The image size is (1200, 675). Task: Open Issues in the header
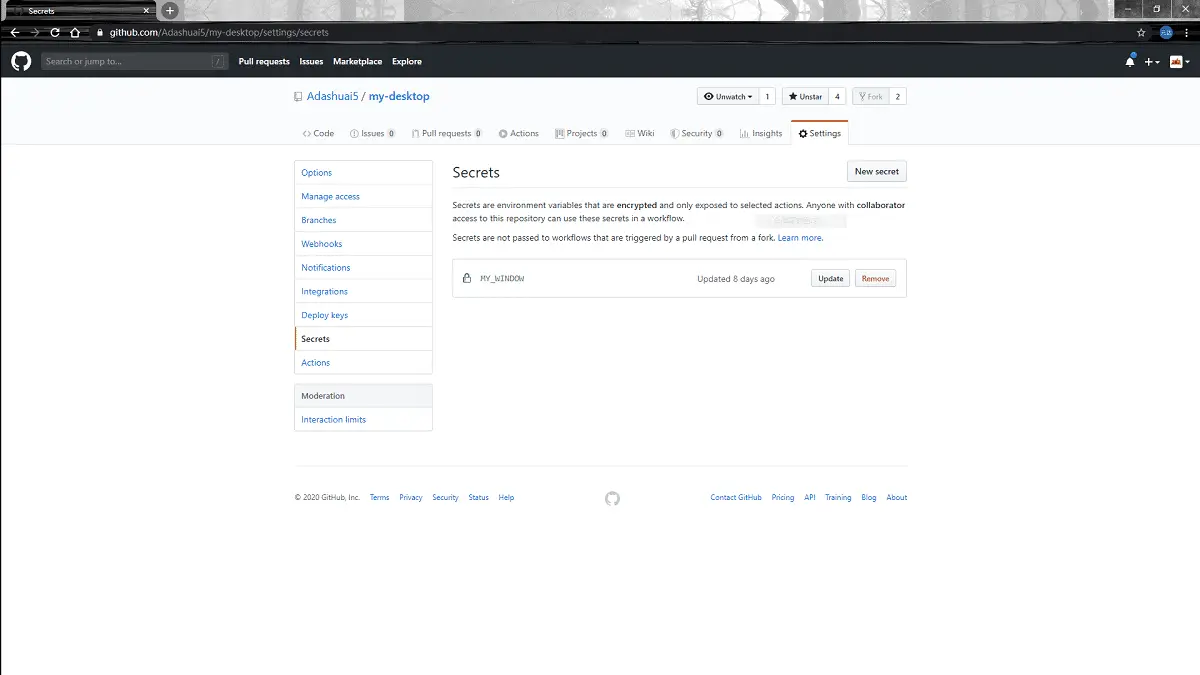(x=311, y=61)
